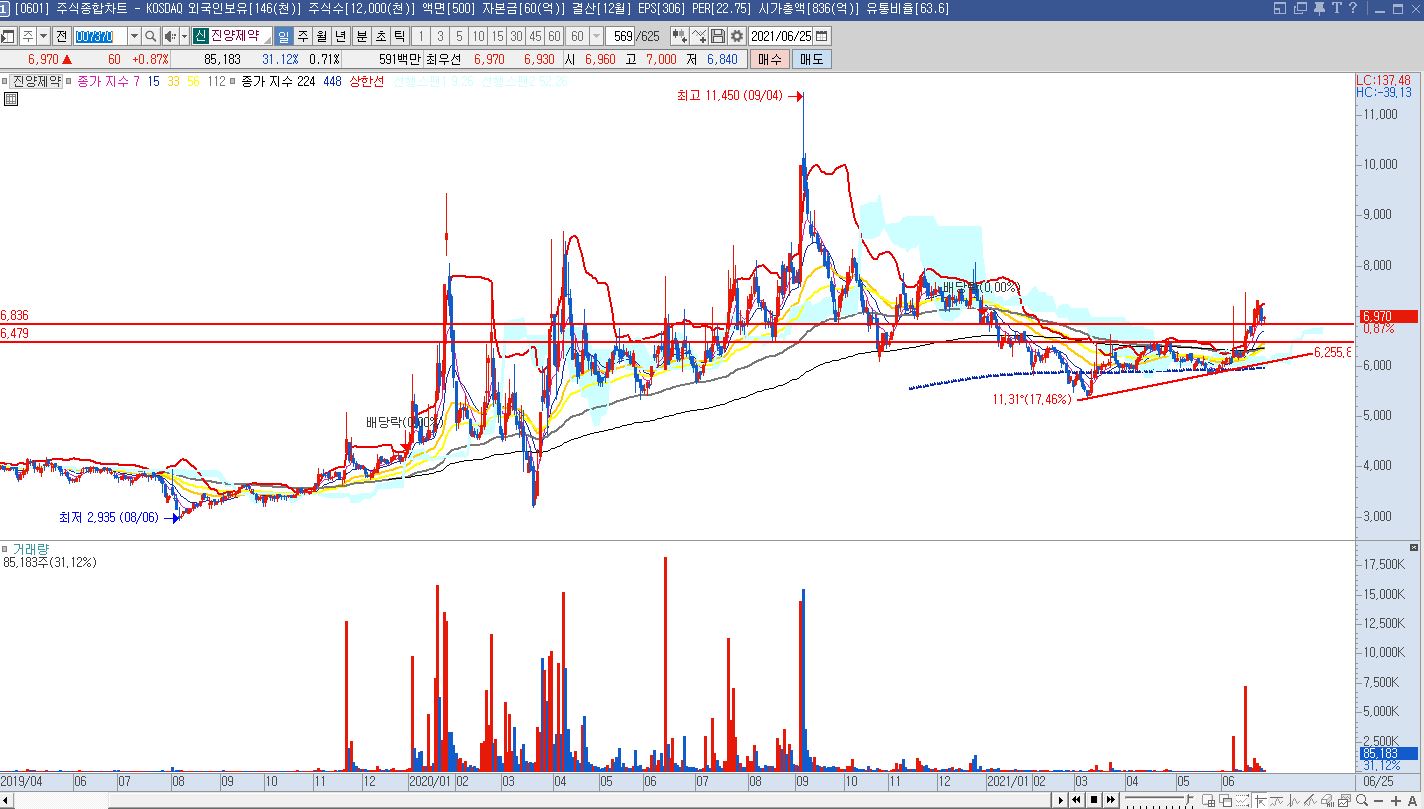This screenshot has width=1424, height=809.
Task: Click the stock code input field 007370
Action: [100, 36]
